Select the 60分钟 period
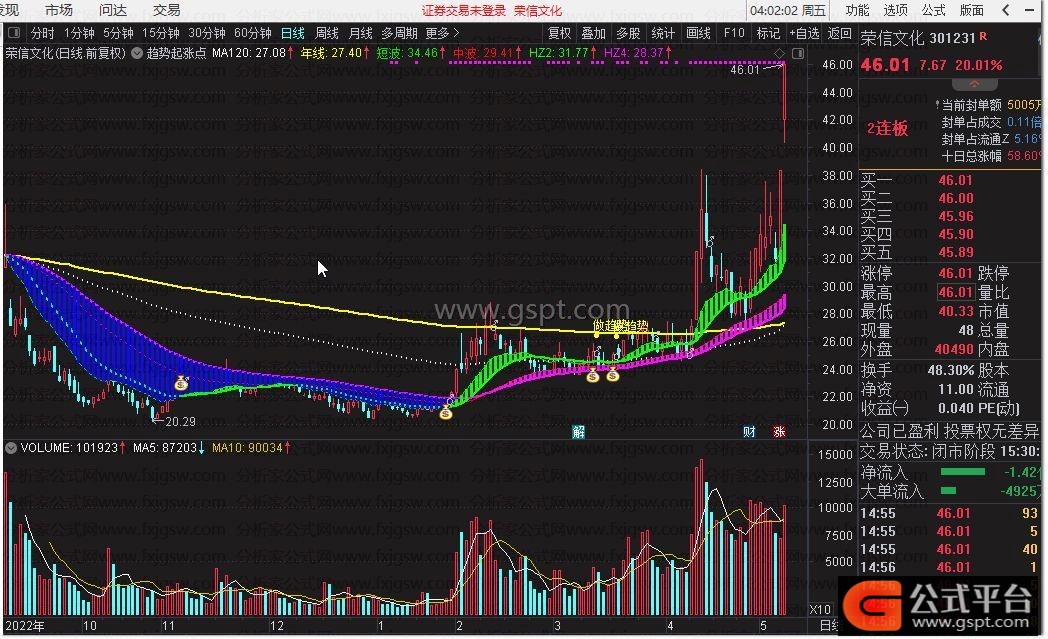The width and height of the screenshot is (1048, 639). tap(253, 33)
